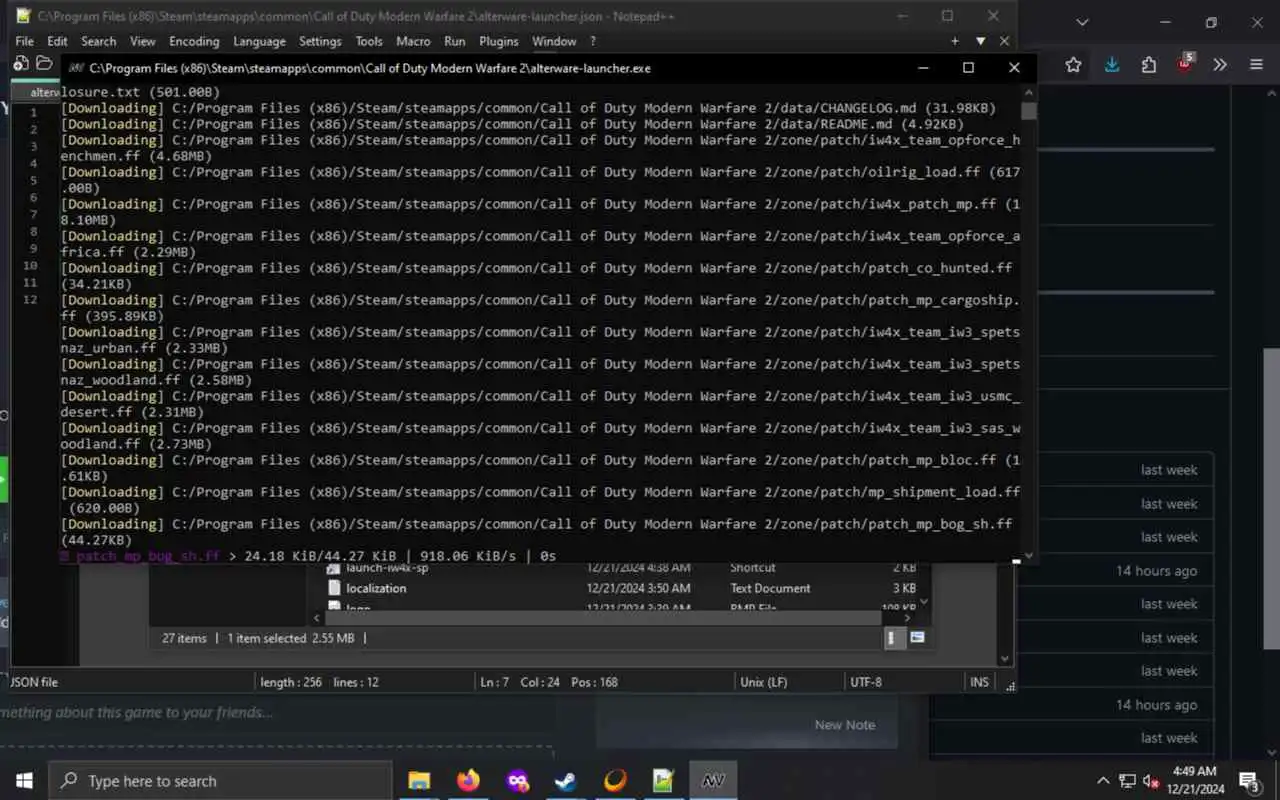Image resolution: width=1280 pixels, height=800 pixels.
Task: Select the launch-iw4x-sp shortcut in File Explorer
Action: tap(387, 568)
